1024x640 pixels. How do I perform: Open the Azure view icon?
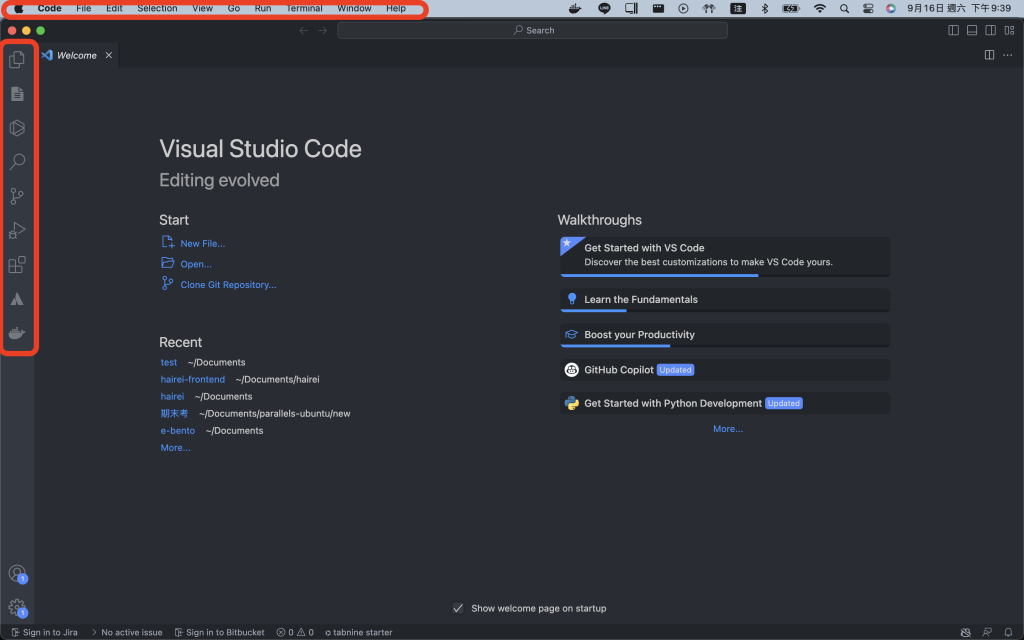(x=17, y=299)
